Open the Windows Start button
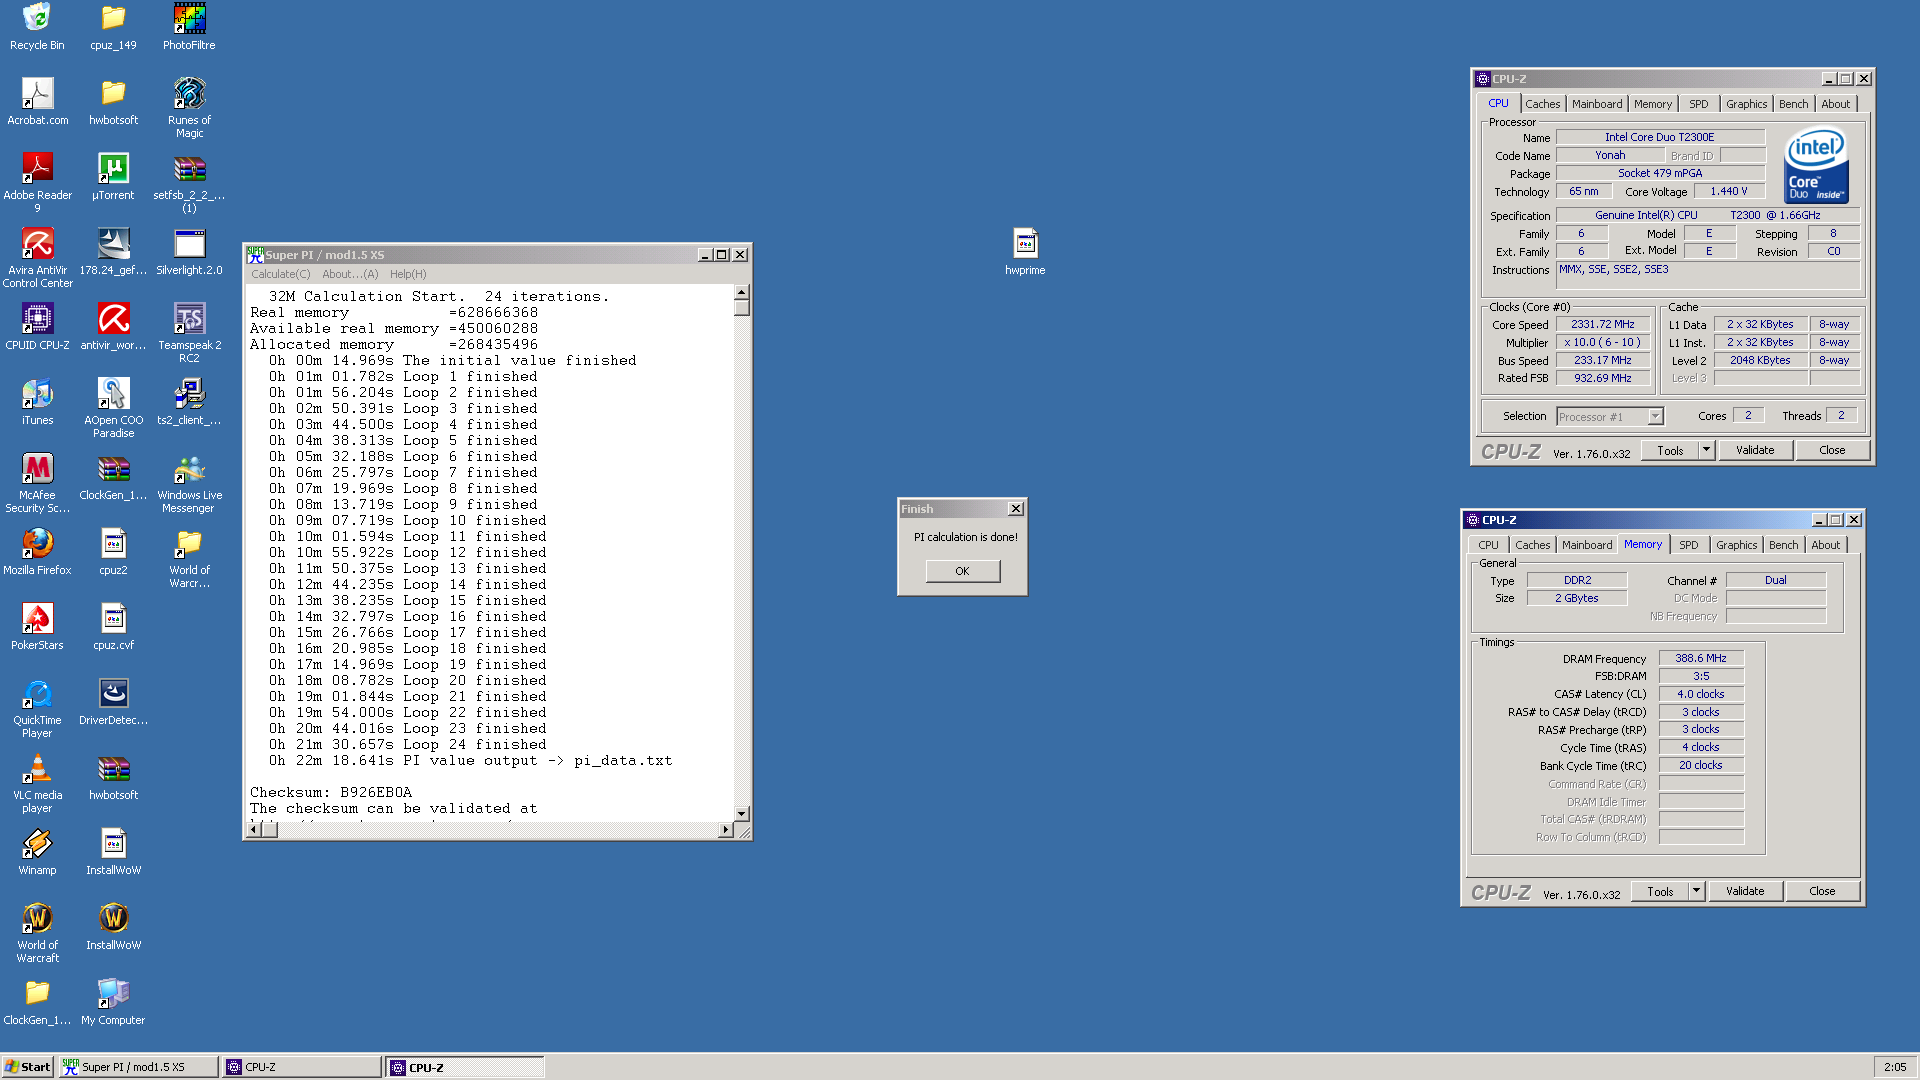The image size is (1920, 1080). pos(28,1067)
